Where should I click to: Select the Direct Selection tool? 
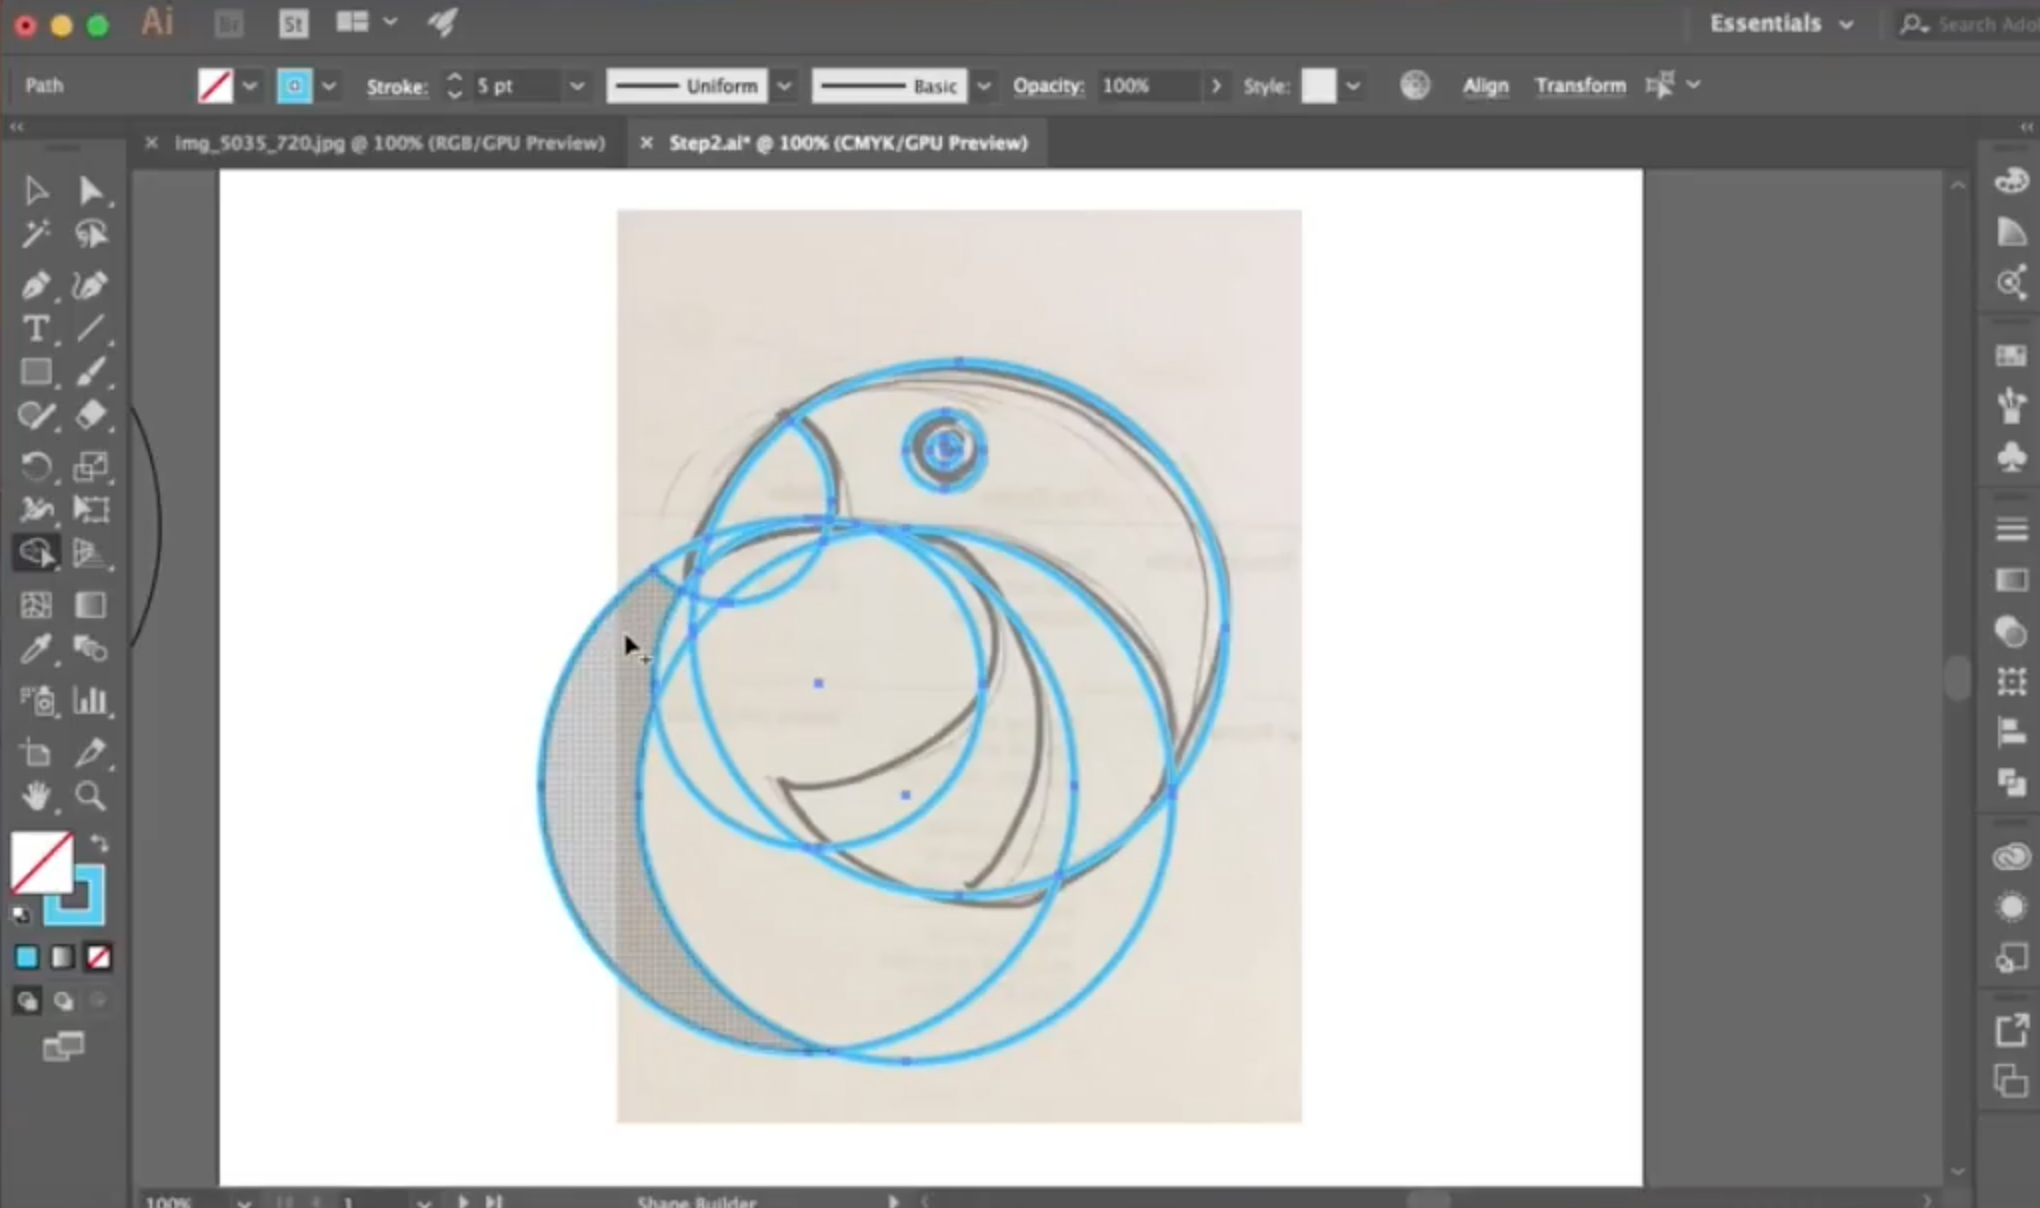pos(90,190)
